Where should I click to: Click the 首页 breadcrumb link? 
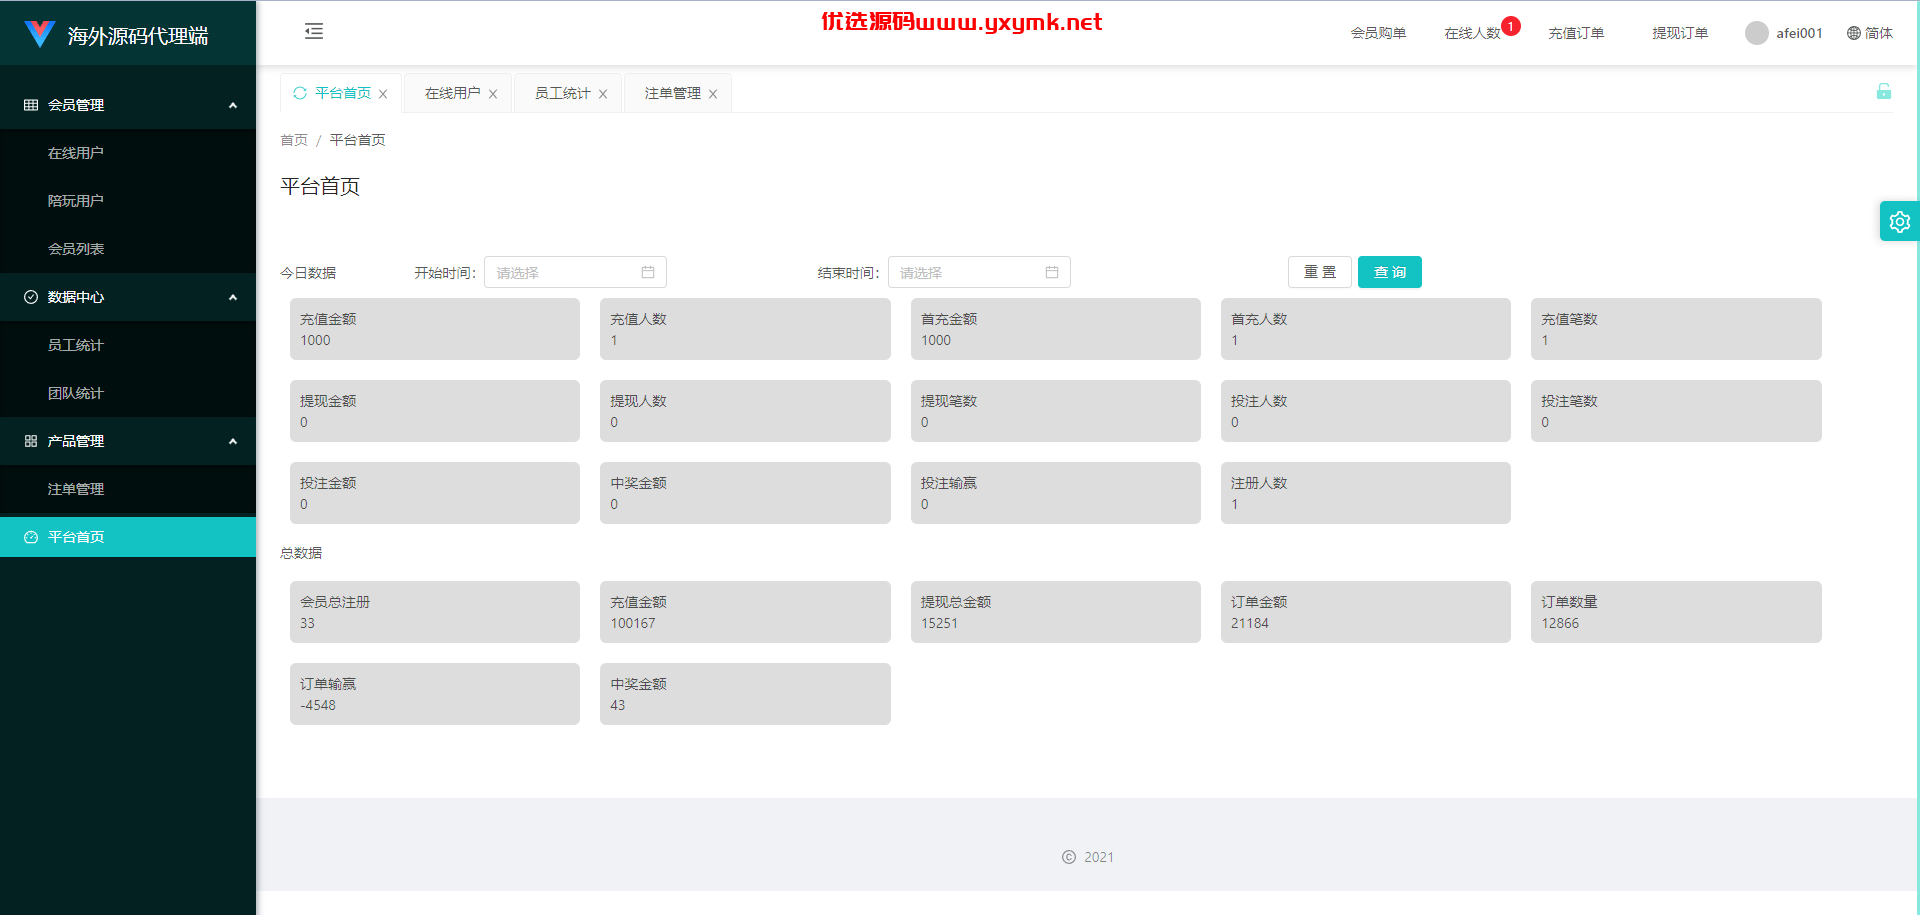[x=294, y=140]
